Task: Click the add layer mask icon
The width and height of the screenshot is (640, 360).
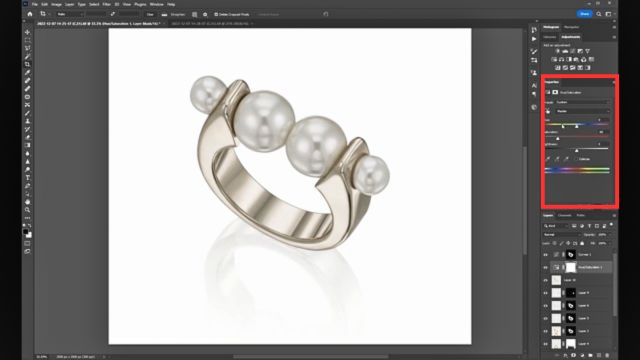Action: click(573, 356)
